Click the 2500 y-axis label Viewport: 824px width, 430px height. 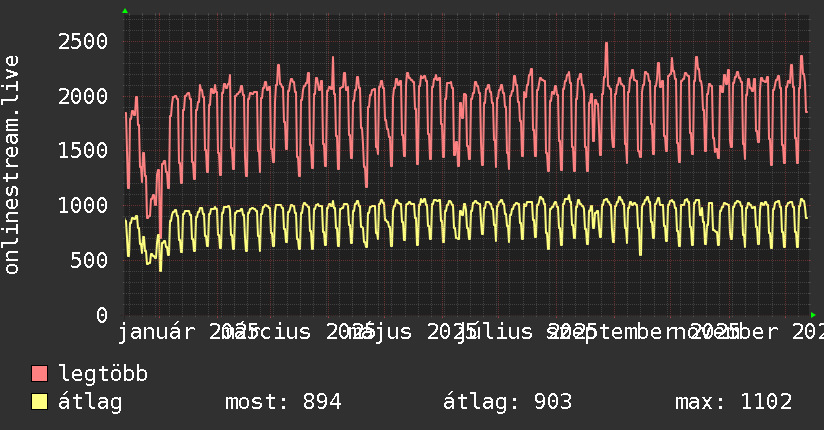point(83,42)
